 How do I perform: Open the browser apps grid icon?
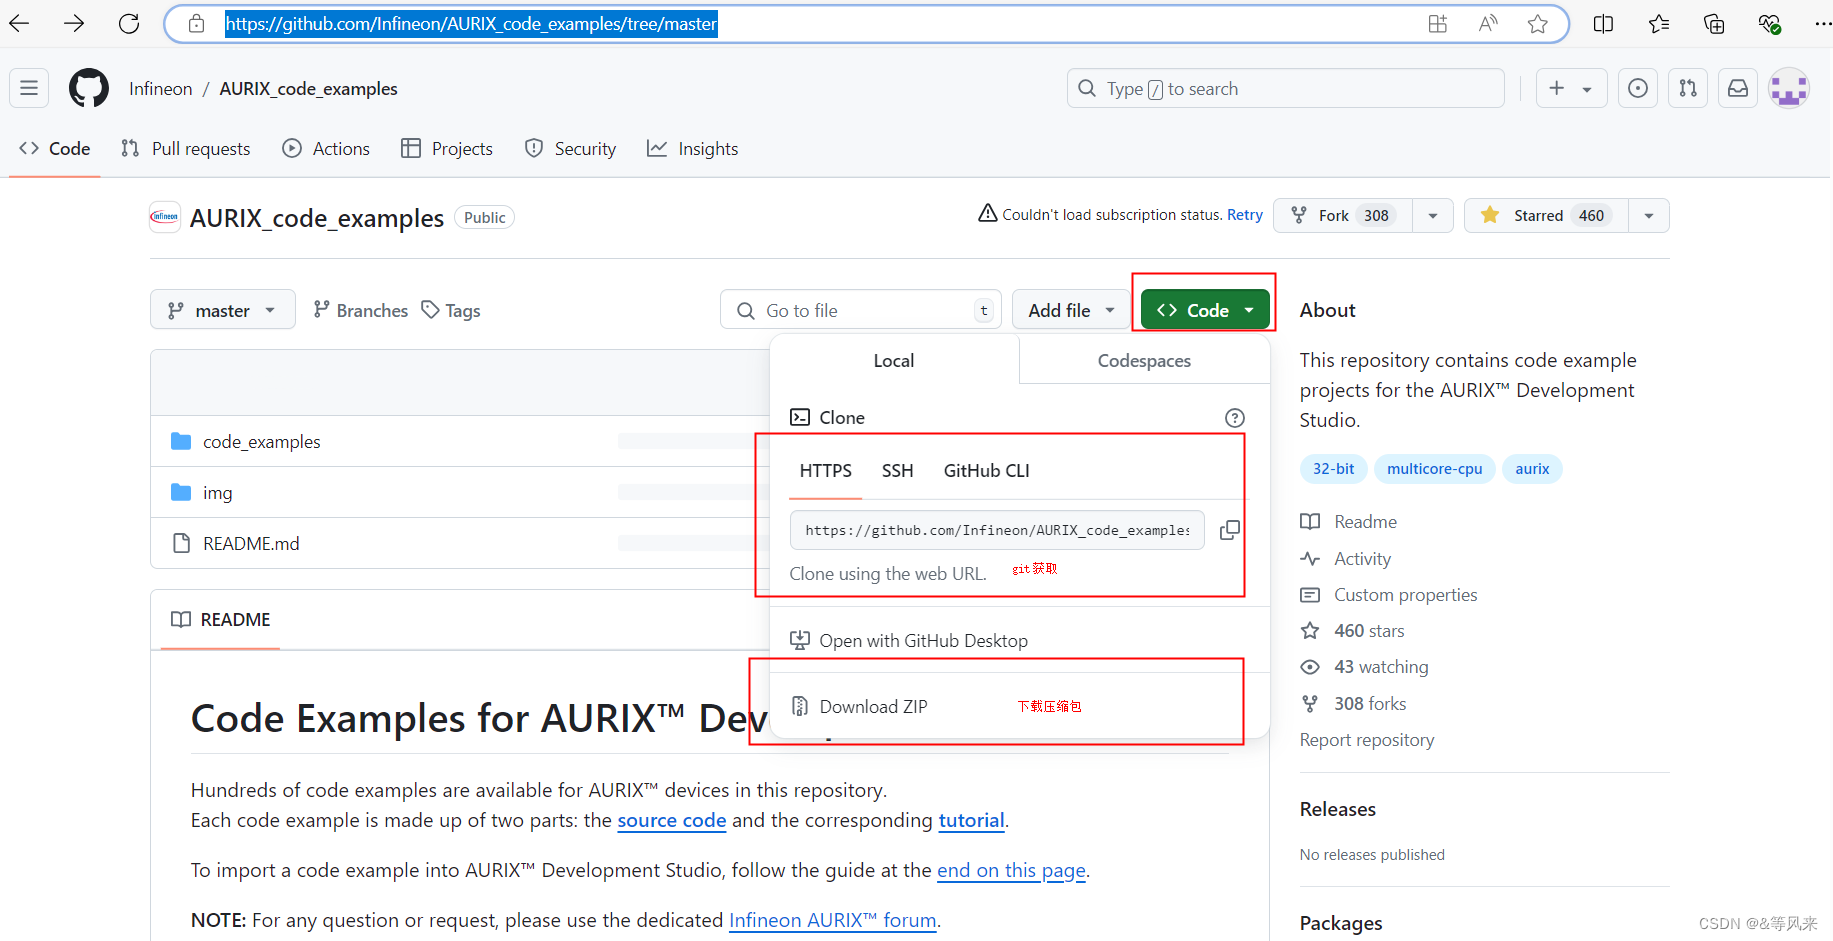click(x=1437, y=23)
